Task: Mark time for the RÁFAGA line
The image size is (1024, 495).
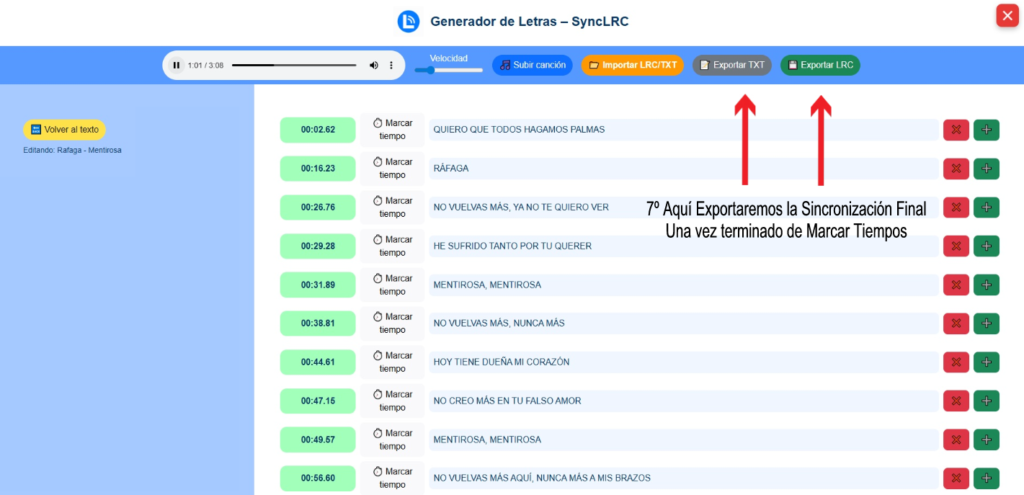Action: point(393,168)
